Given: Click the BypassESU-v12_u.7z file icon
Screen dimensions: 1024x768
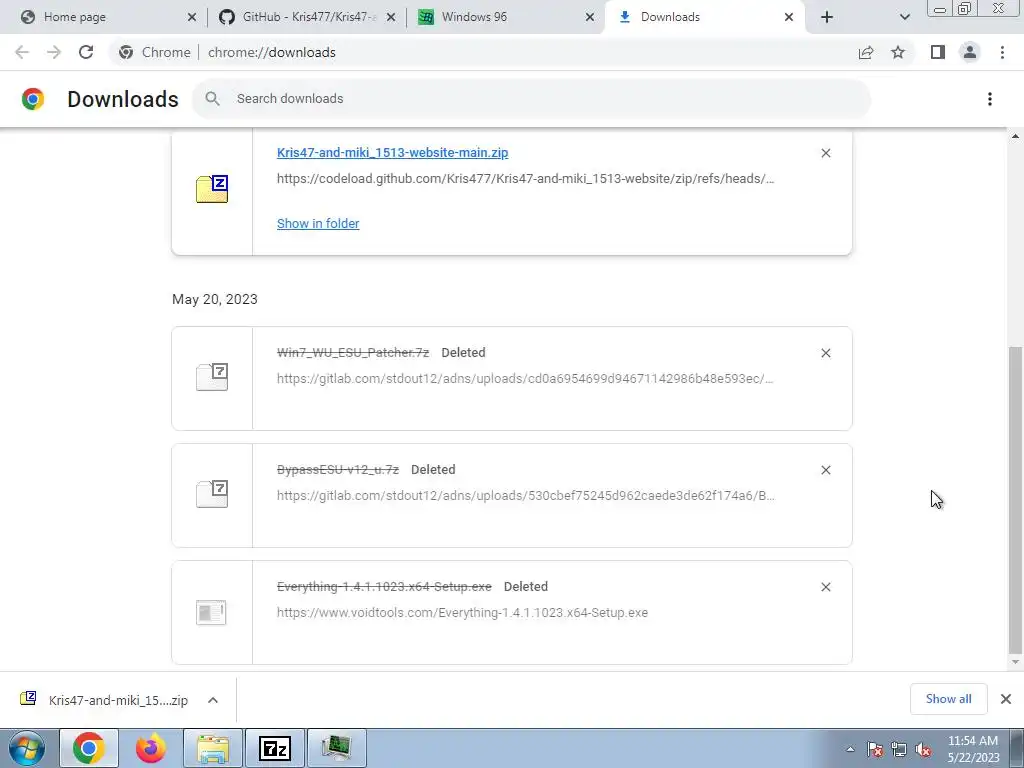Looking at the screenshot, I should (212, 494).
